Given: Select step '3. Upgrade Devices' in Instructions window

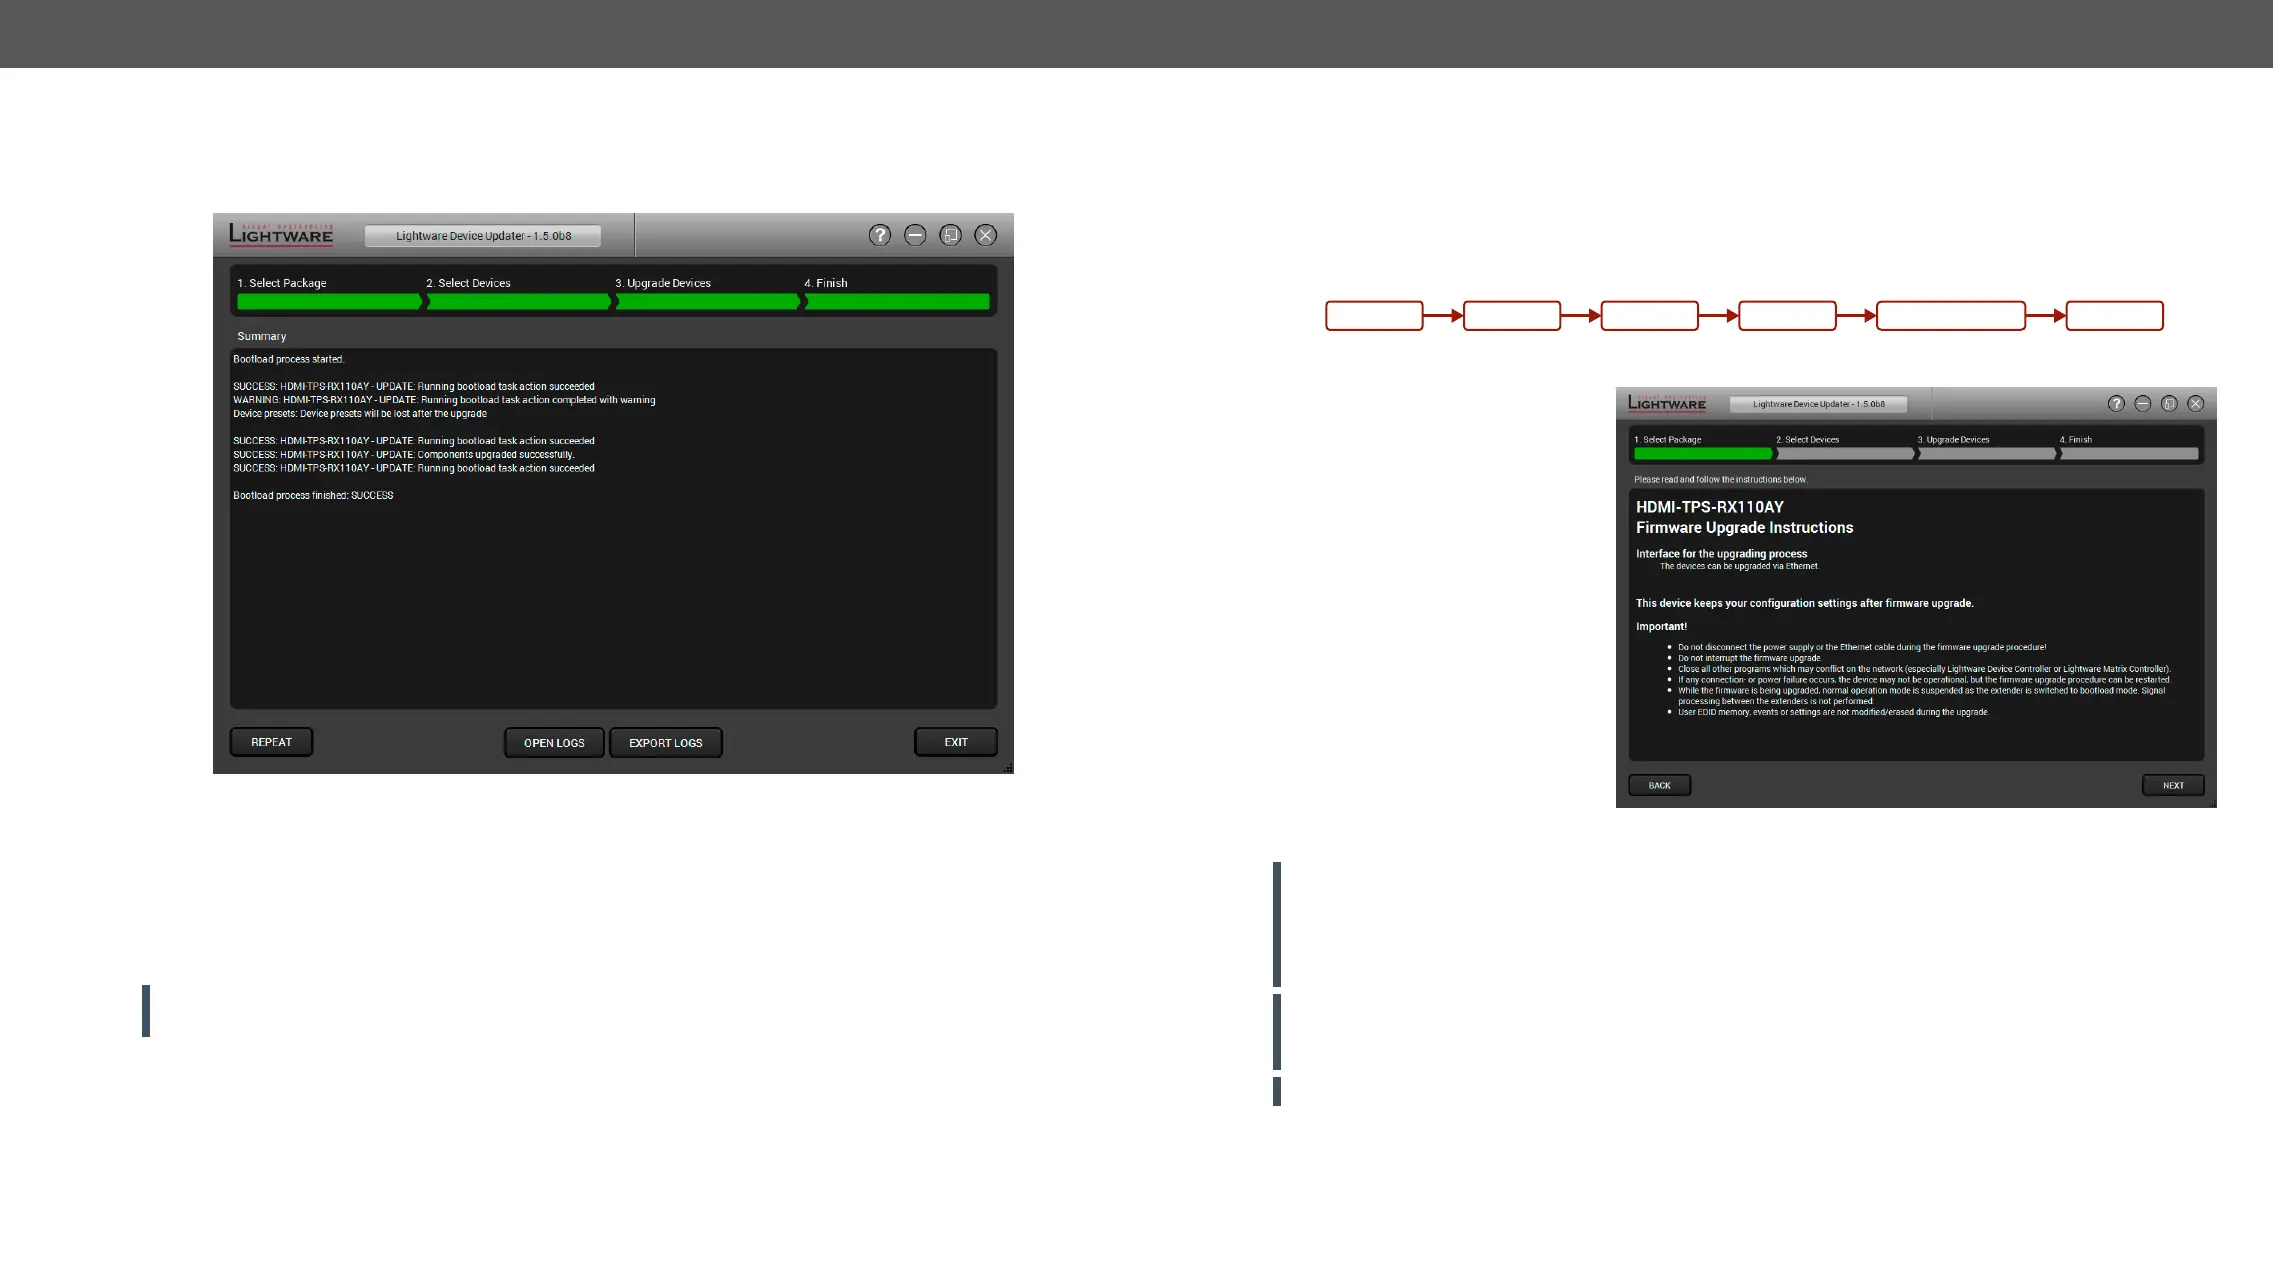Looking at the screenshot, I should (x=1953, y=440).
